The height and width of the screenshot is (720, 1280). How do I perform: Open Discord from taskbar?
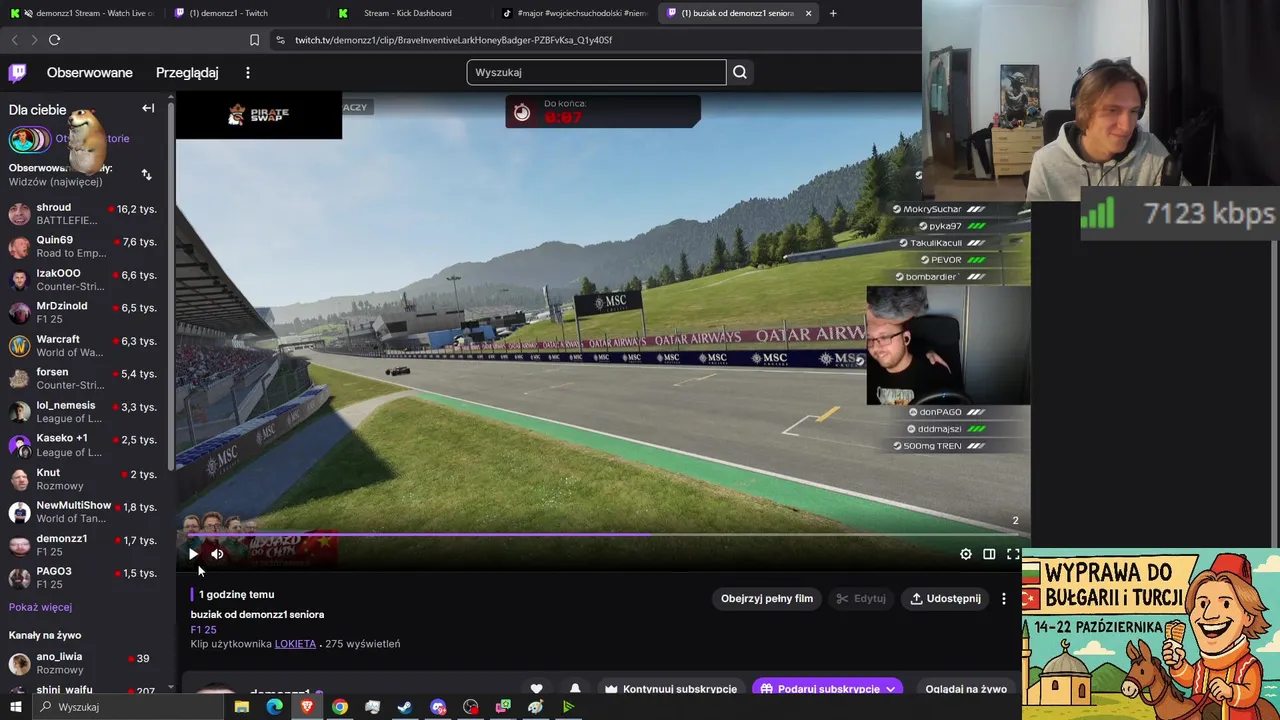[x=438, y=707]
